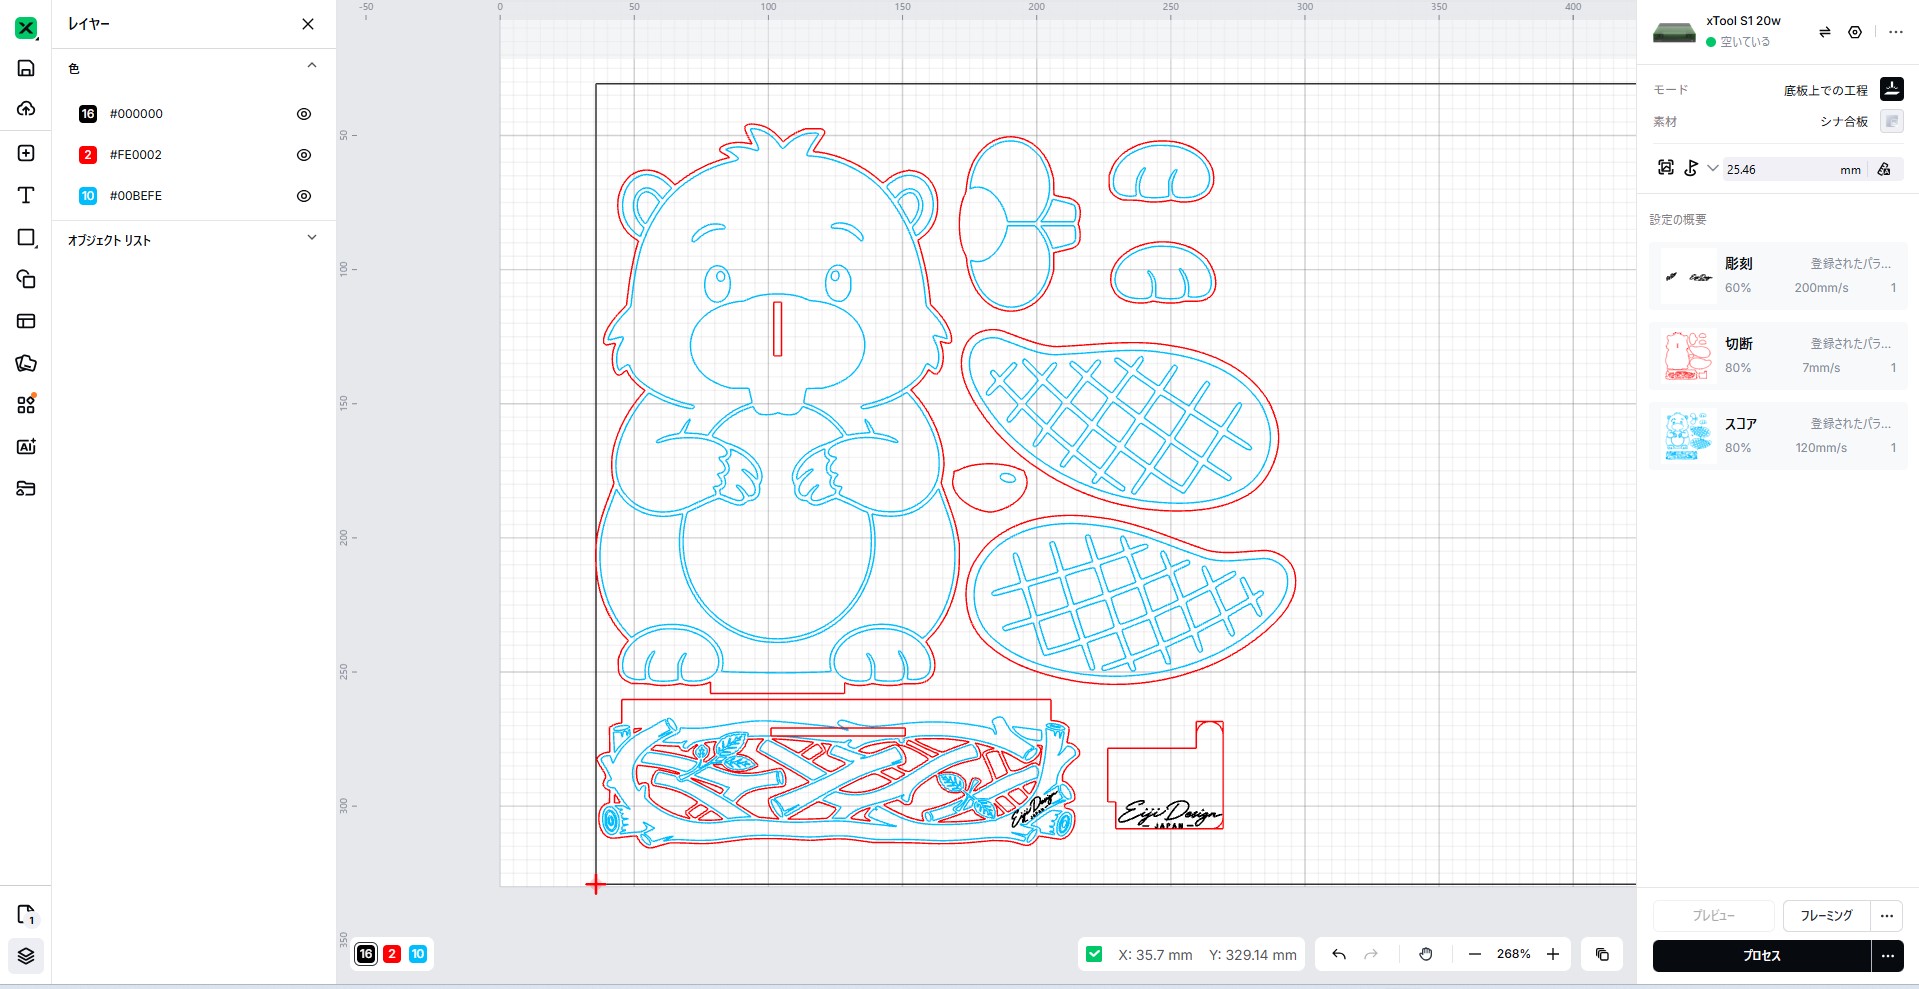Select the Text tool
This screenshot has height=989, width=1919.
click(x=26, y=195)
